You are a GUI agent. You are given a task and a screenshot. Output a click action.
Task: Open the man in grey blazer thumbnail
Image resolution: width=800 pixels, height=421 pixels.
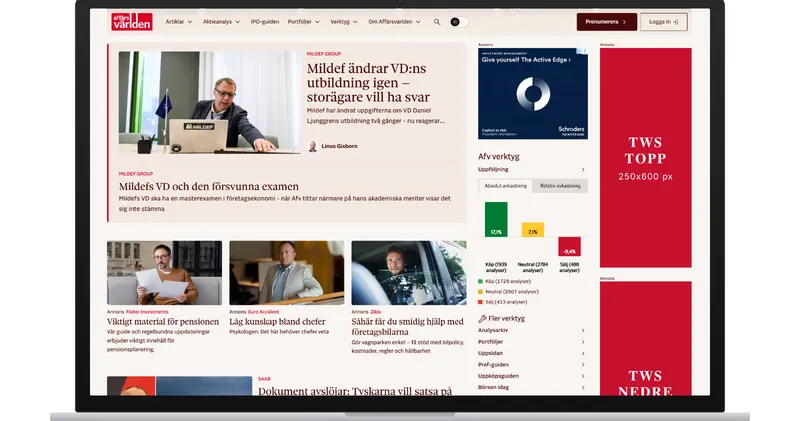coord(287,273)
